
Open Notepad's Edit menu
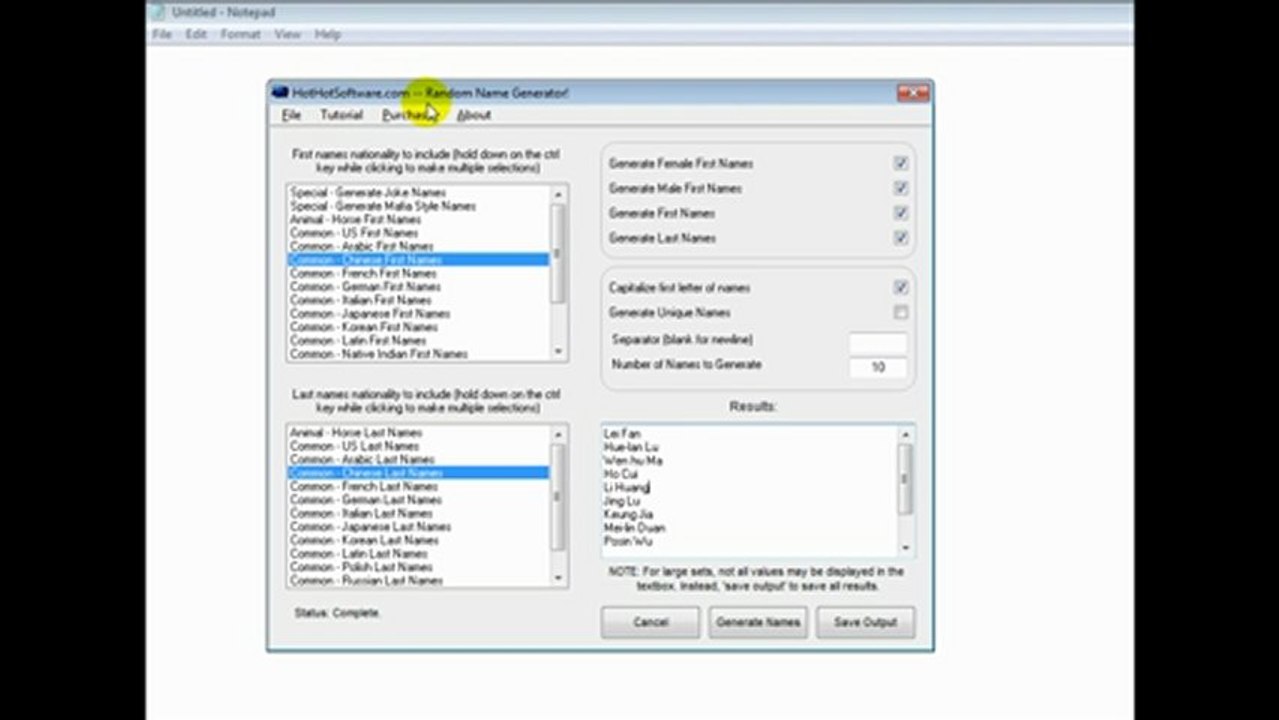[x=196, y=34]
